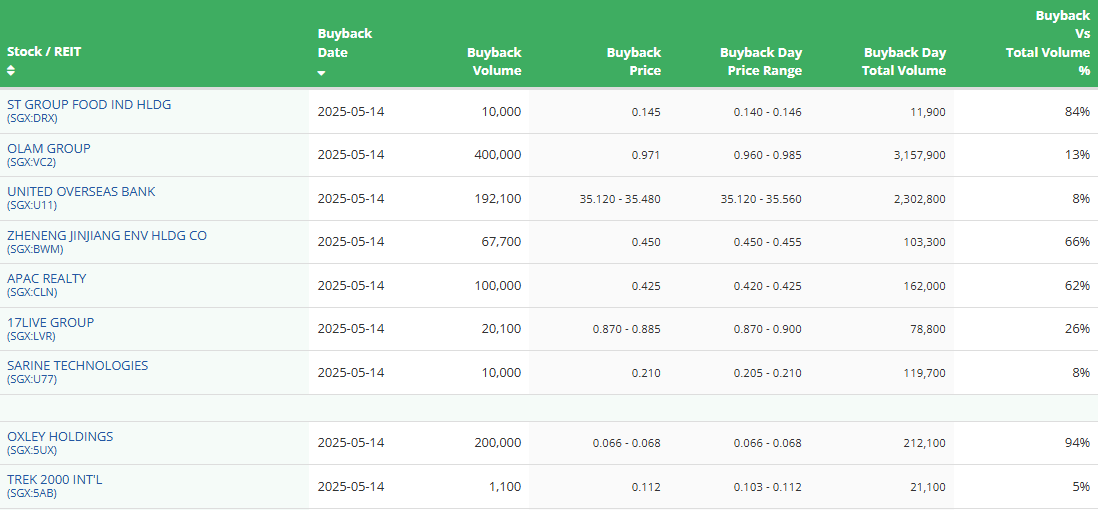1099x510 pixels.
Task: Click price range 35.120 - 35.560 cell
Action: (761, 199)
